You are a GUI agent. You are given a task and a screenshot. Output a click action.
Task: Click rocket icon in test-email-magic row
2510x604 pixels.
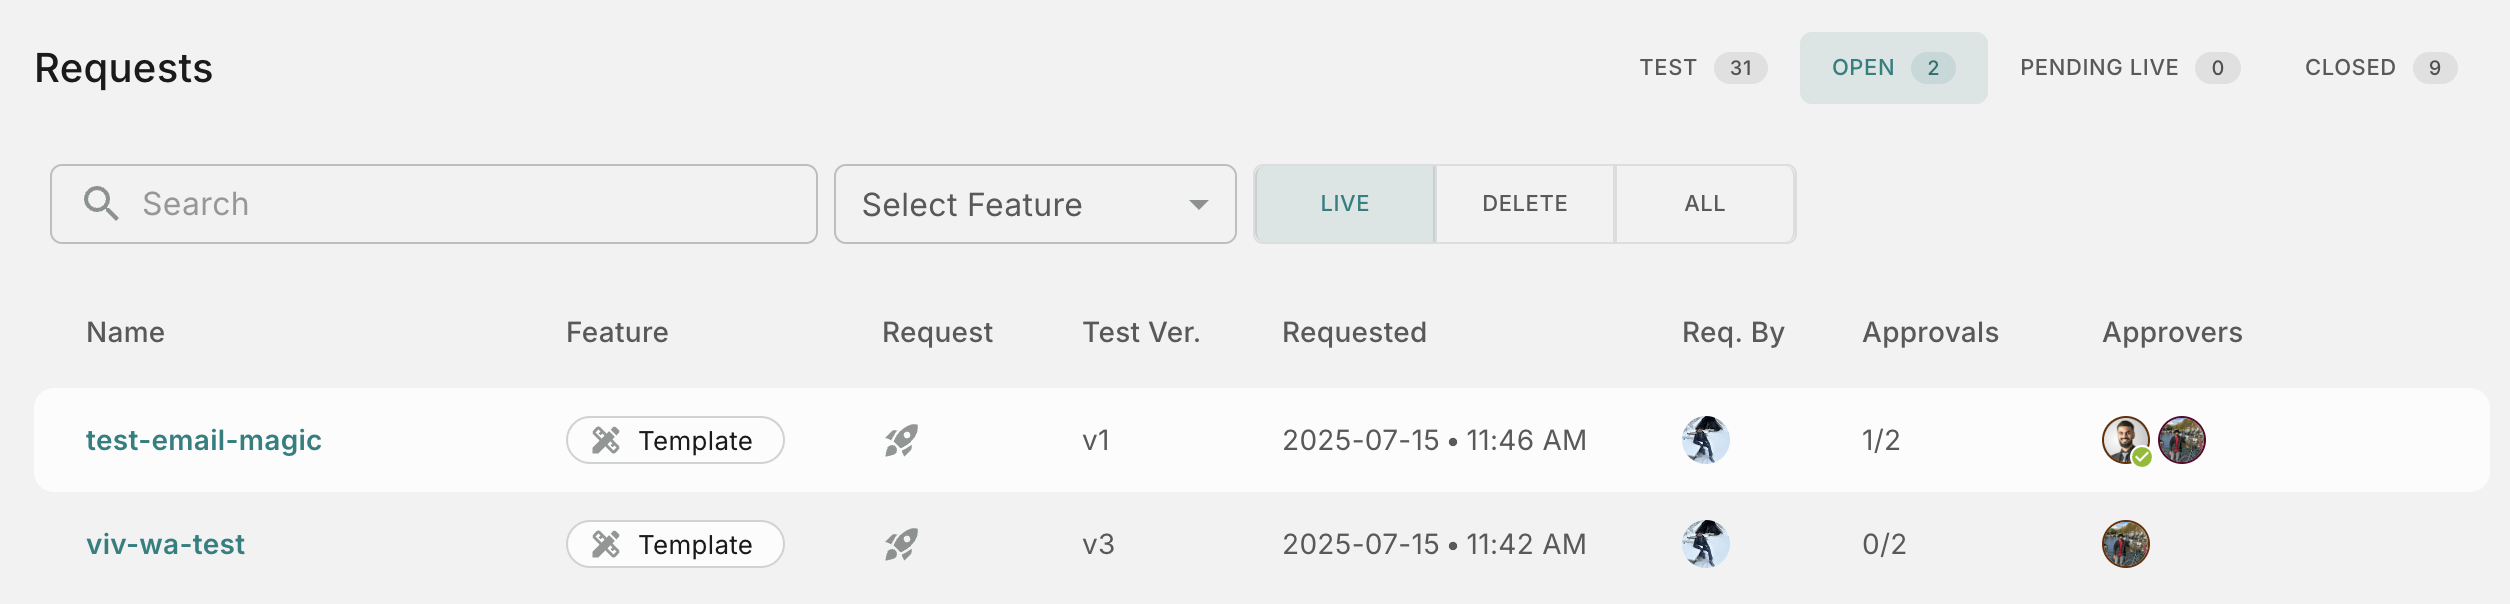[x=901, y=440]
